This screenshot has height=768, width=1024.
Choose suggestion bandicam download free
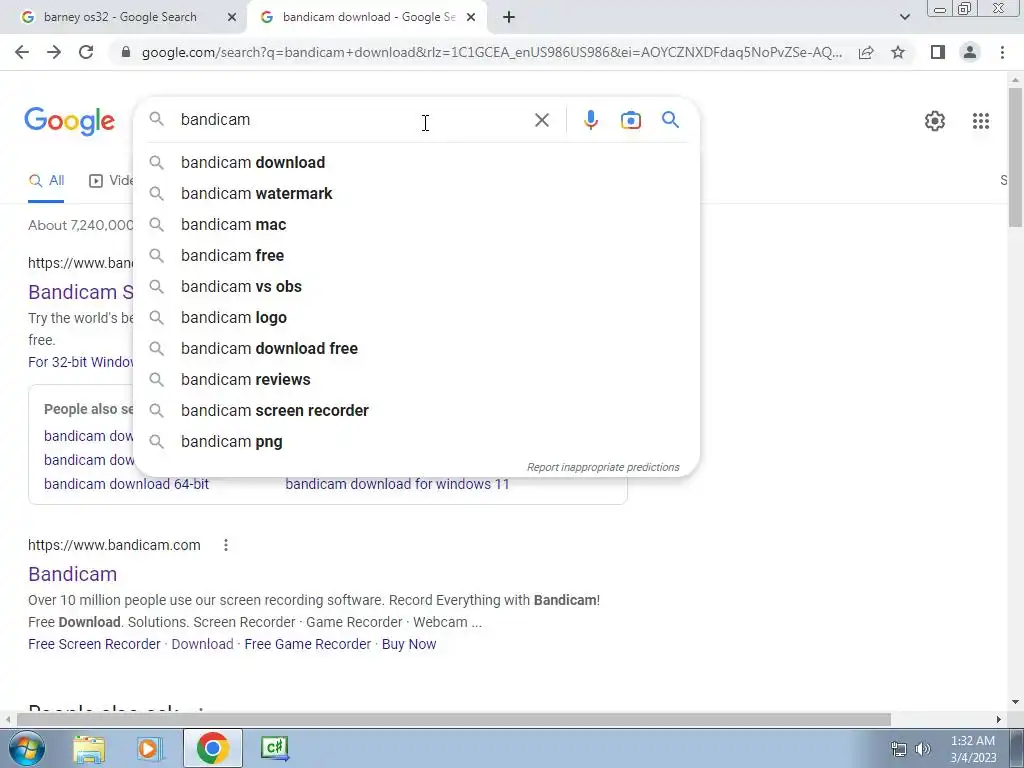(416, 348)
